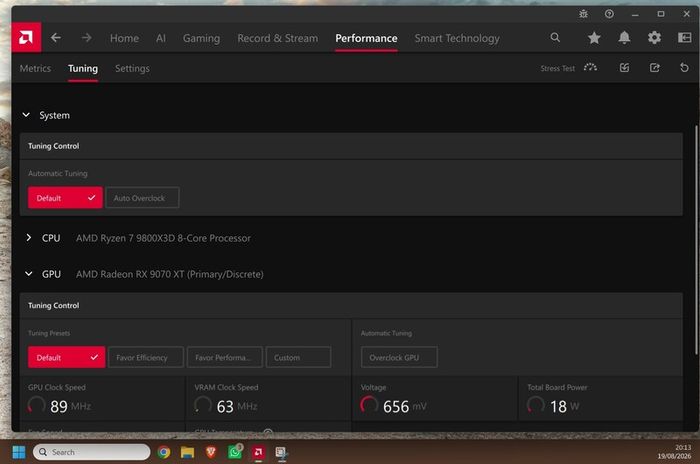Open the Settings sub-tab
The image size is (700, 464).
[132, 68]
